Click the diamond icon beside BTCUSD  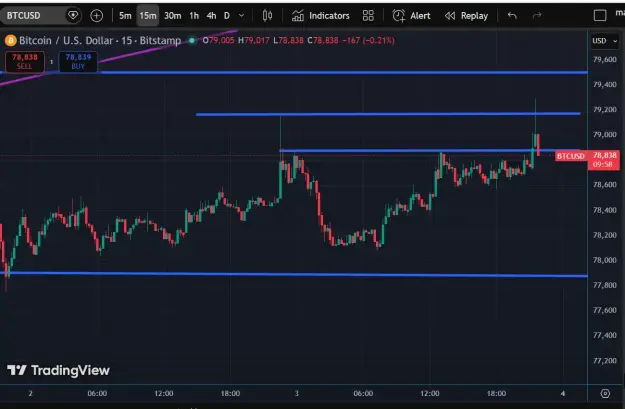point(73,16)
